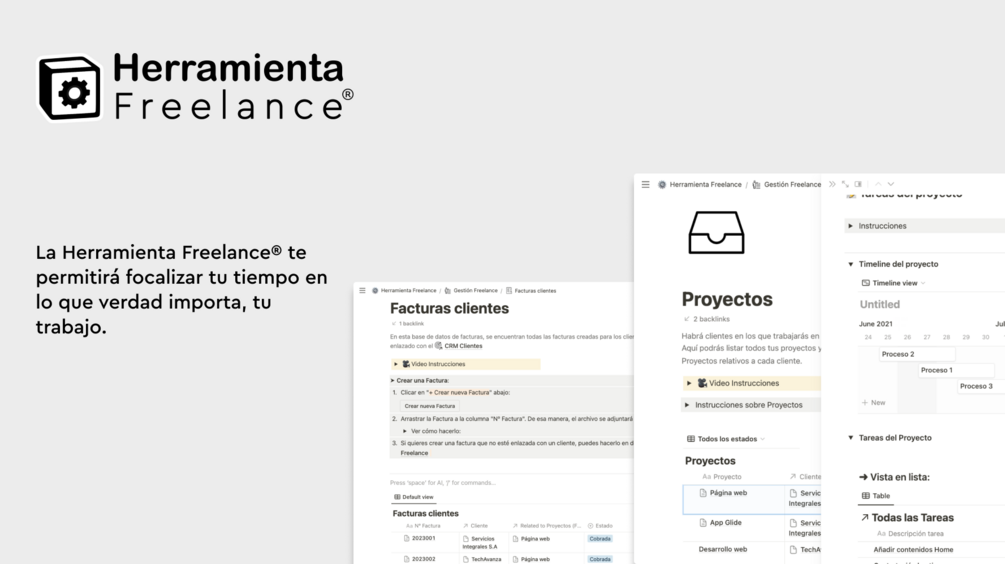This screenshot has height=564, width=1005.
Task: Click the App Glide page icon
Action: [x=703, y=522]
